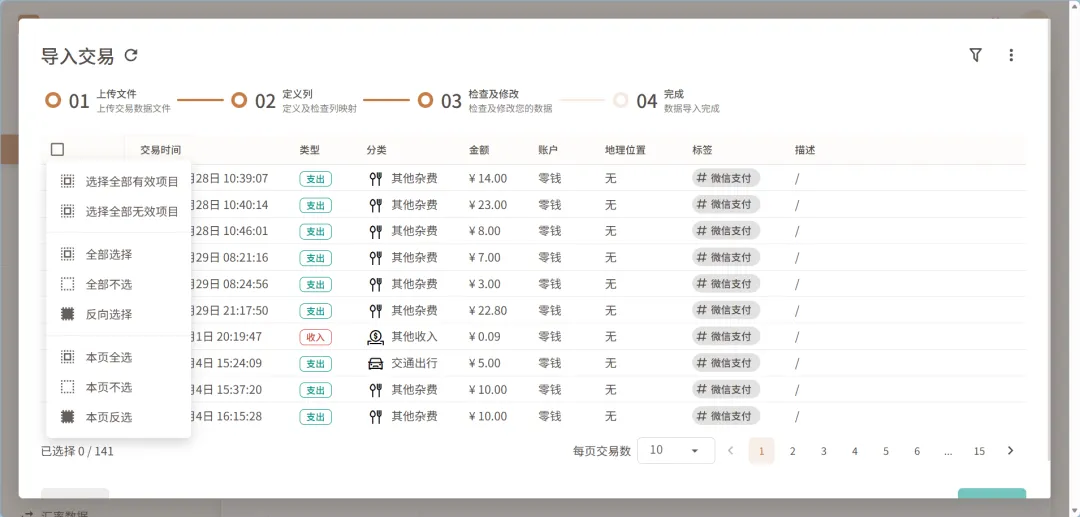This screenshot has width=1080, height=517.
Task: Pick 本页全选 in the dropdown menu
Action: tap(118, 357)
